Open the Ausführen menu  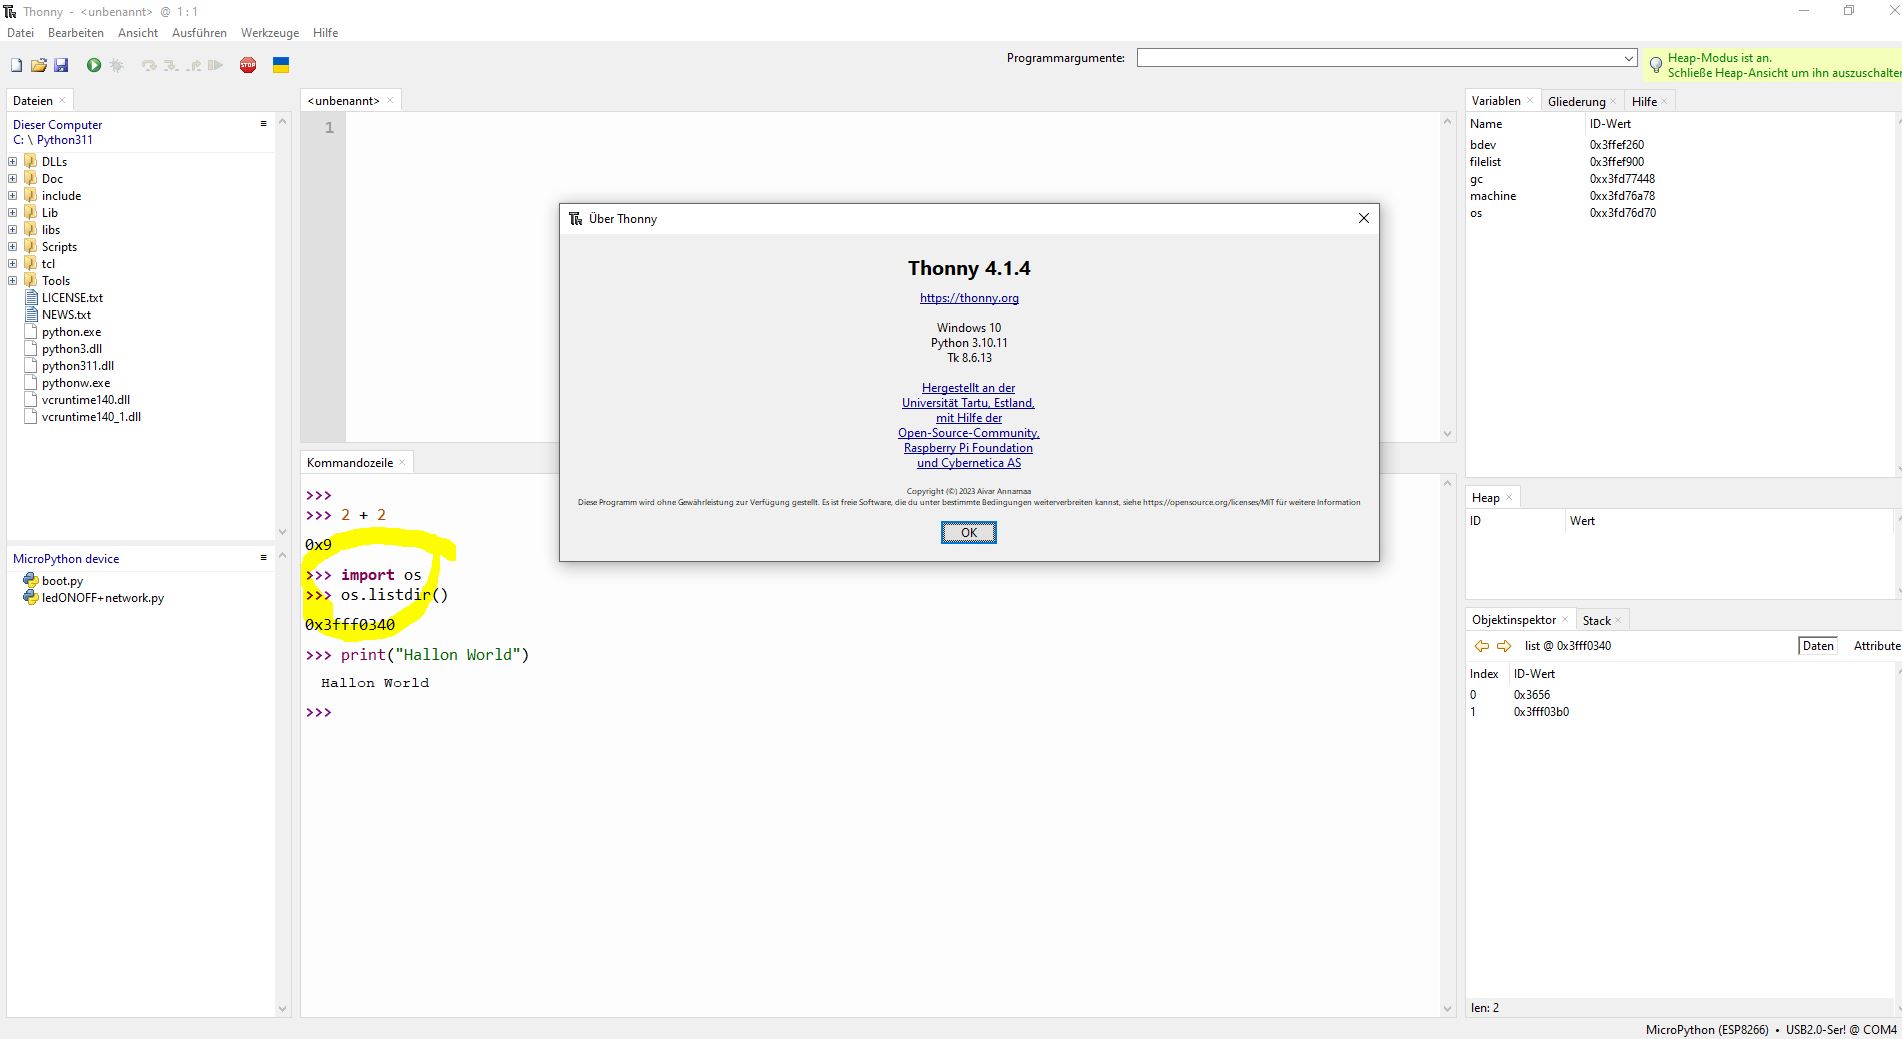199,33
